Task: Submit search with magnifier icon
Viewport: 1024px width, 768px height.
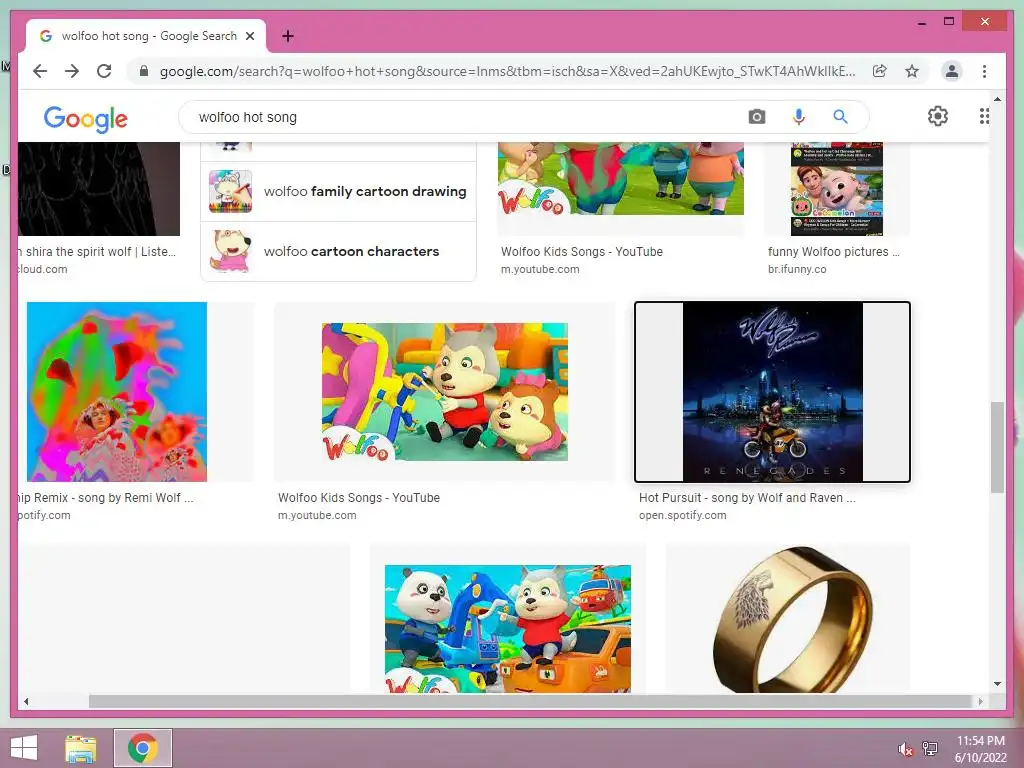Action: pos(840,117)
